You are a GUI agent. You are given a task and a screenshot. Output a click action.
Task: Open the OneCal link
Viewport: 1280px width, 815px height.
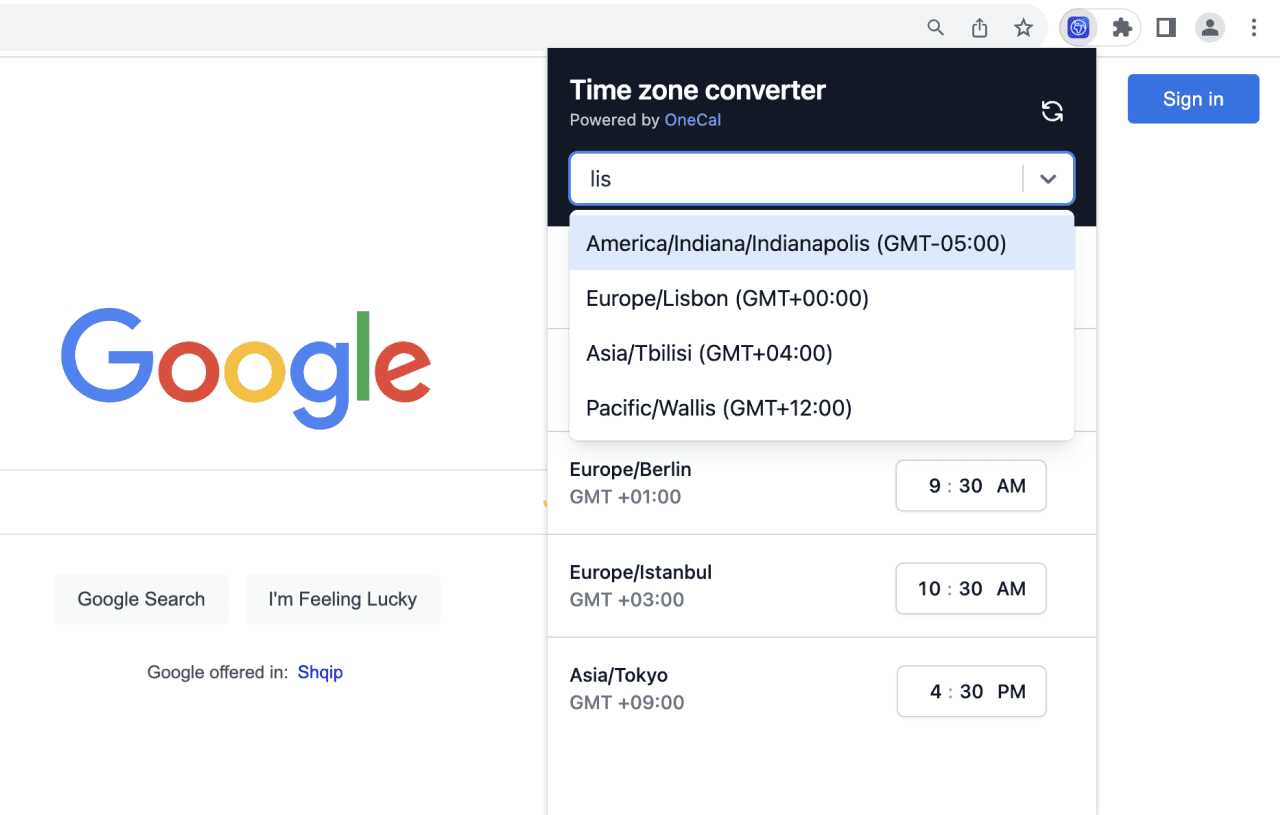click(x=692, y=120)
